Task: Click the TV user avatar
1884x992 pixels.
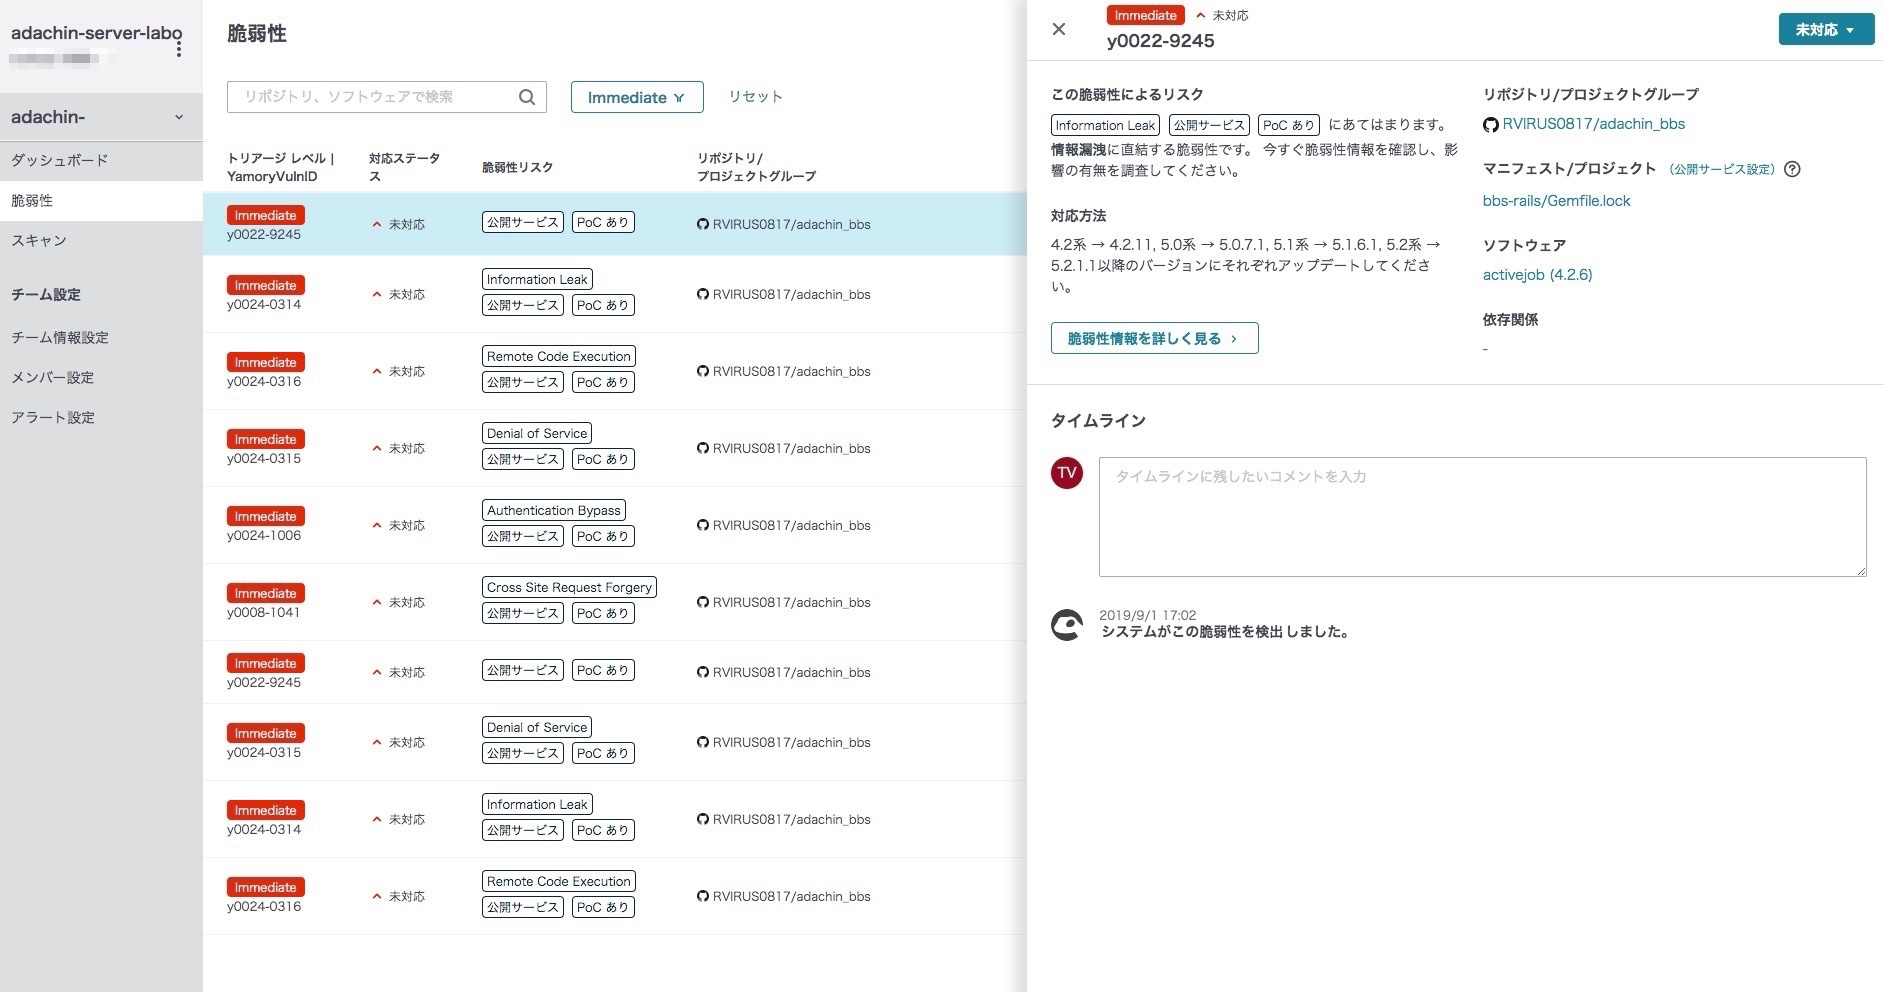Action: (x=1067, y=473)
